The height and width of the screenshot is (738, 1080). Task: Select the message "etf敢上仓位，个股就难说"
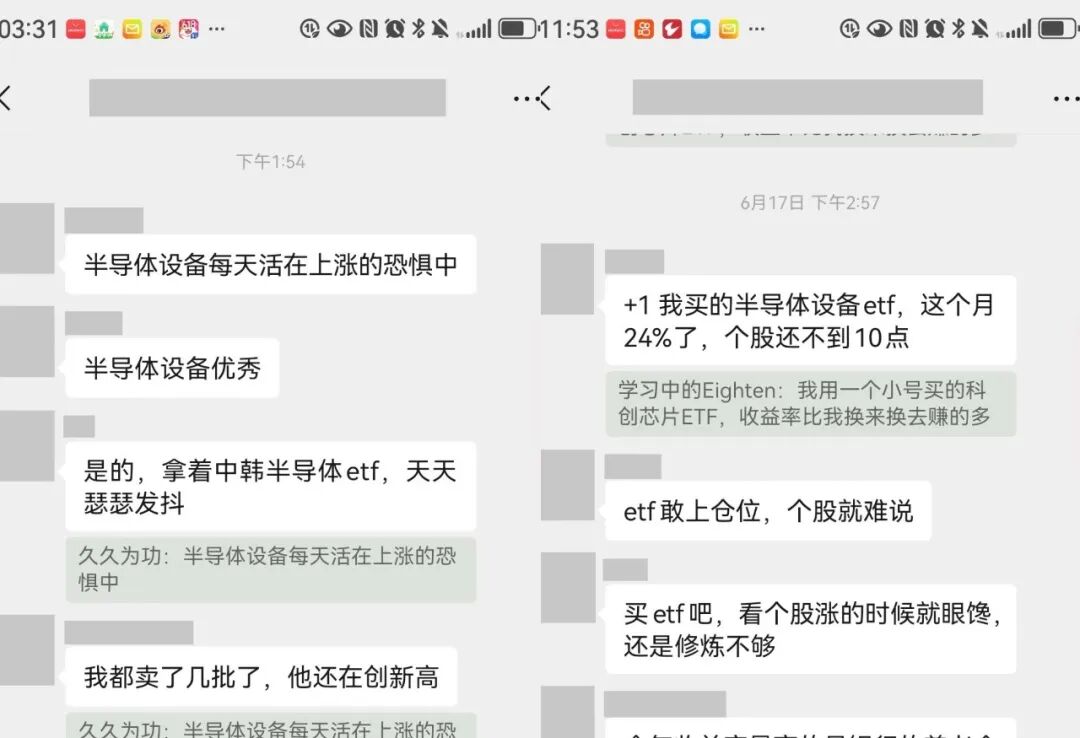point(768,511)
